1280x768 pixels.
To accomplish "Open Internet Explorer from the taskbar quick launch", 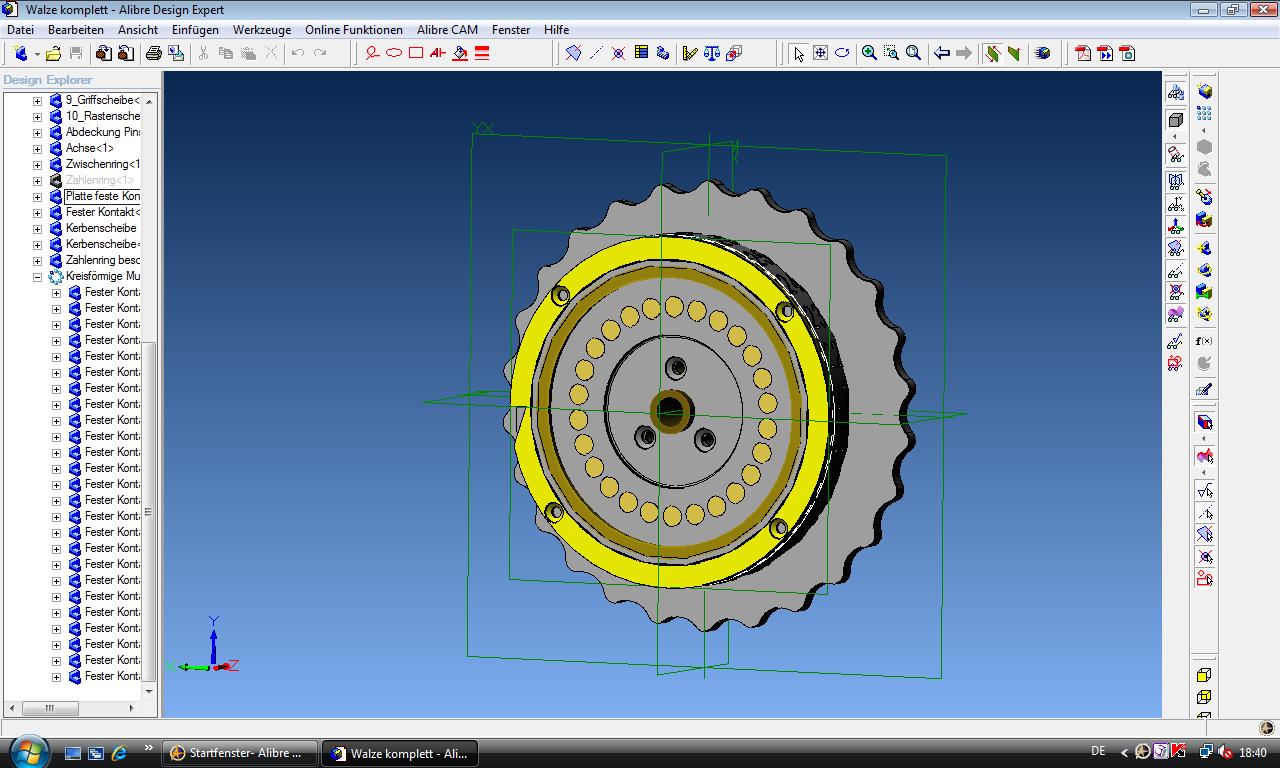I will [120, 752].
